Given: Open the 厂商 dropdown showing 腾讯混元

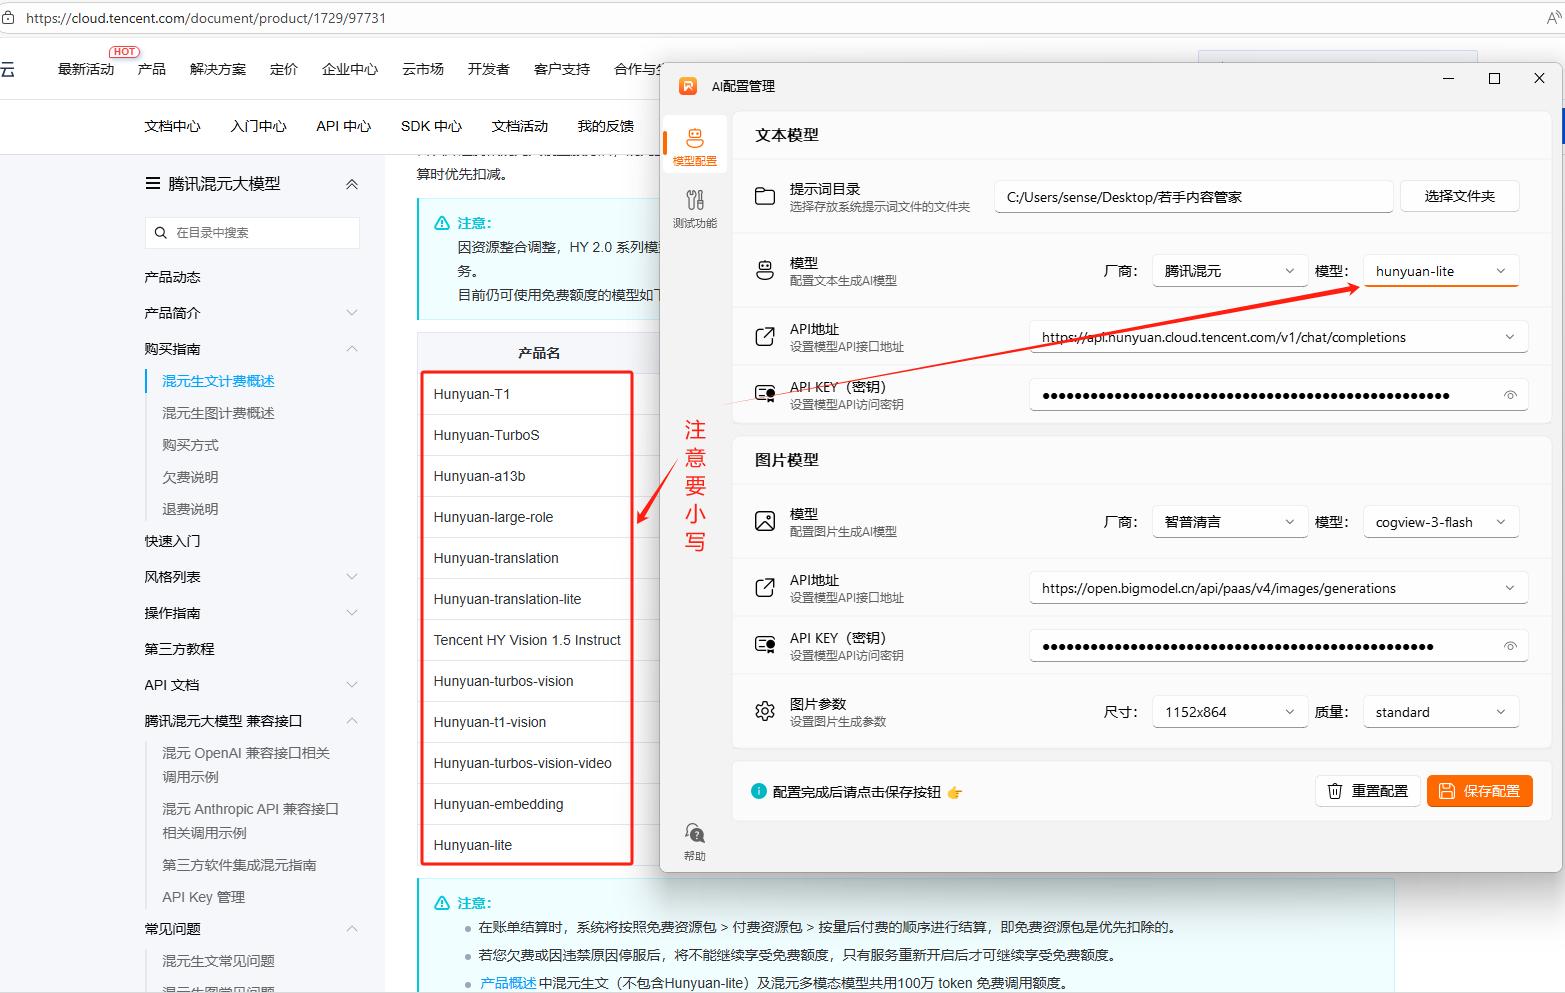Looking at the screenshot, I should tap(1229, 270).
